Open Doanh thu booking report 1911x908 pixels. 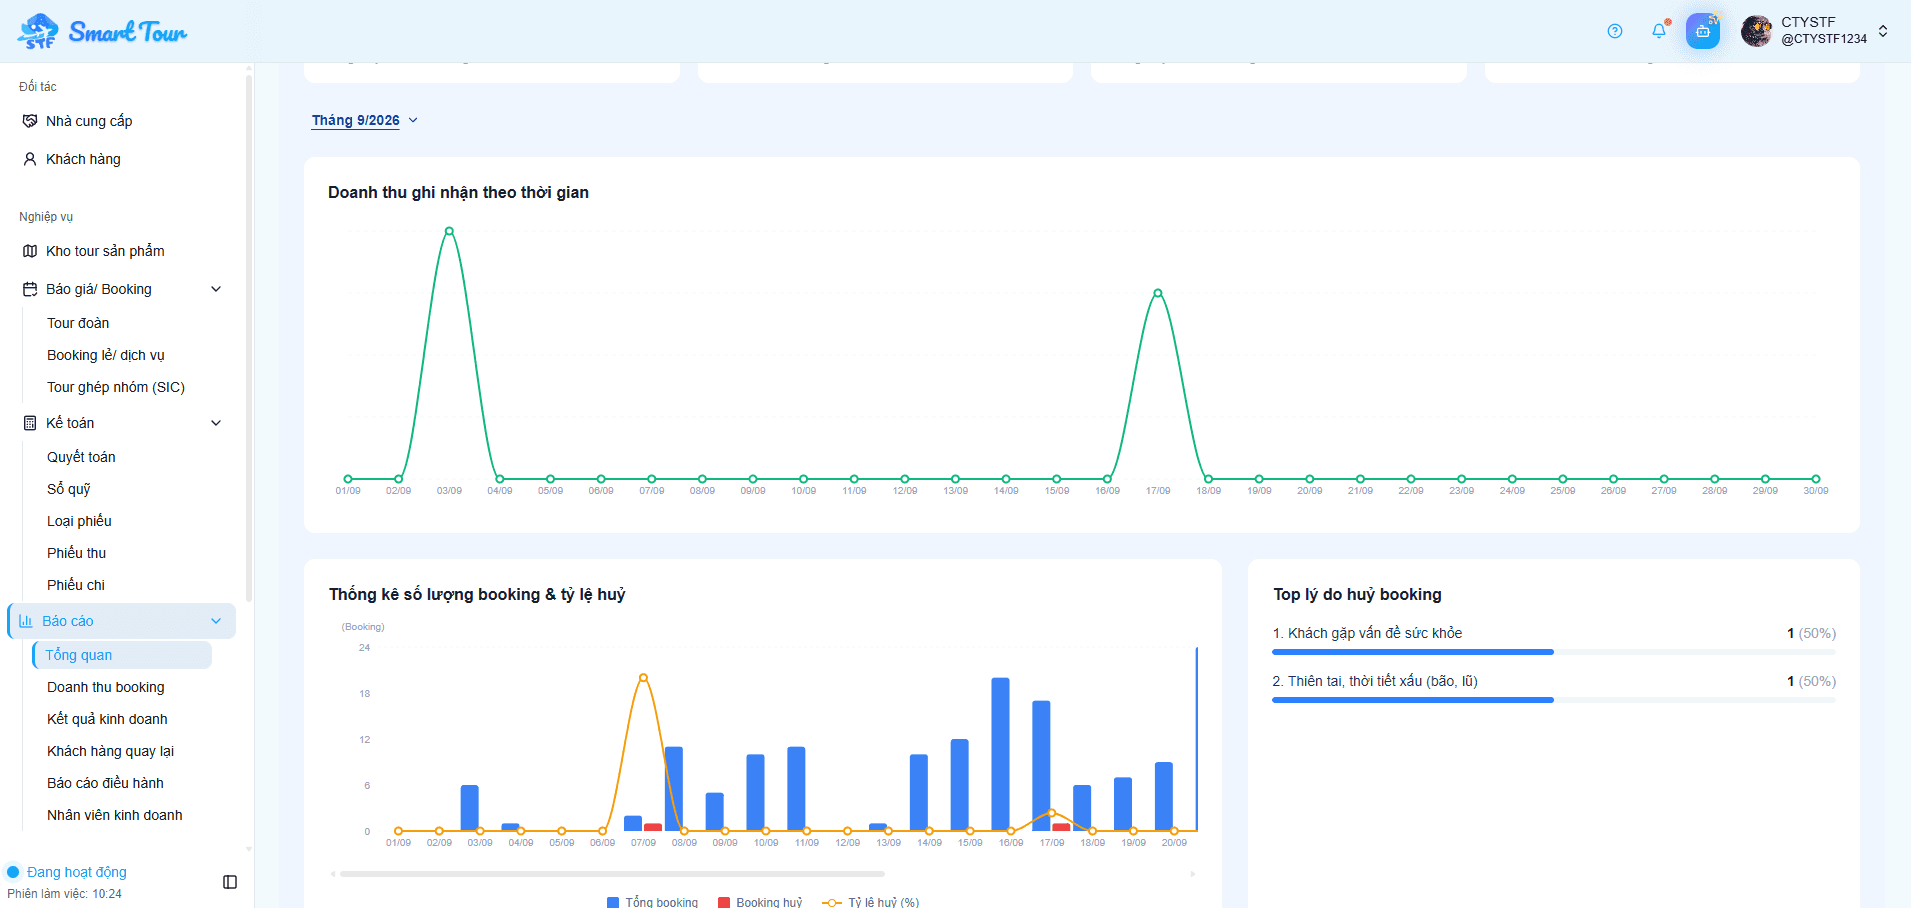tap(106, 687)
